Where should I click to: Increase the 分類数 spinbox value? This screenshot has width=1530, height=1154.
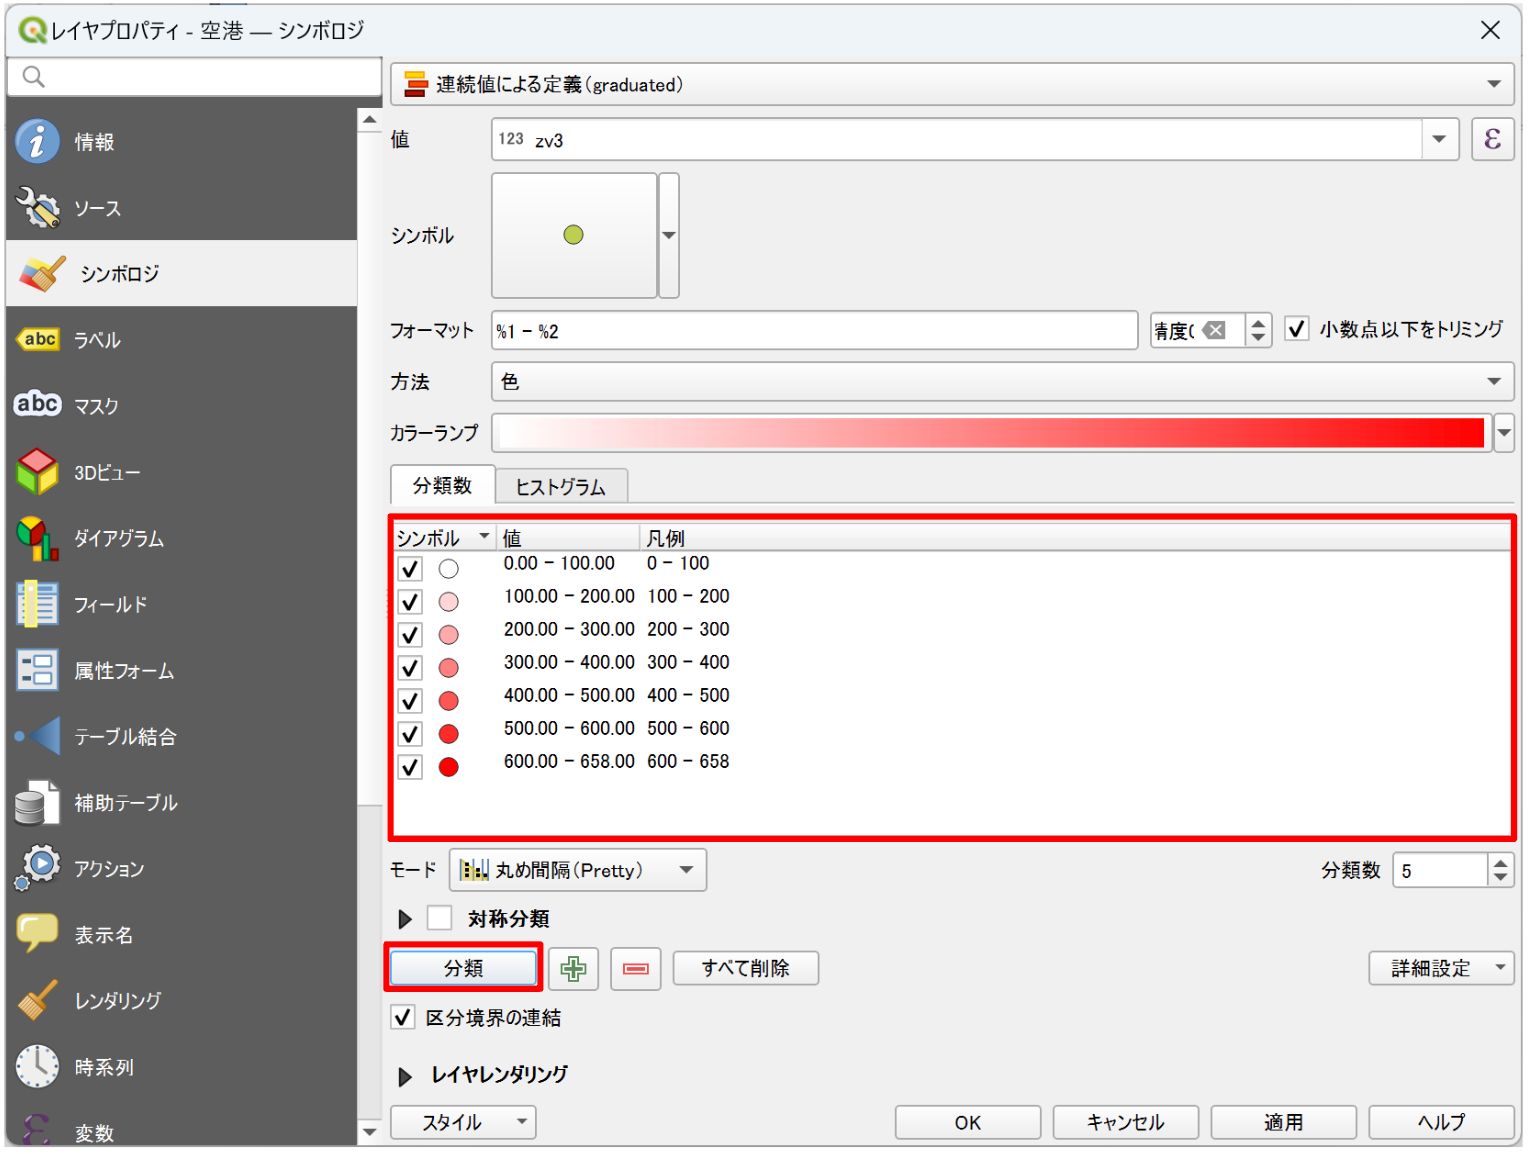pyautogui.click(x=1500, y=862)
